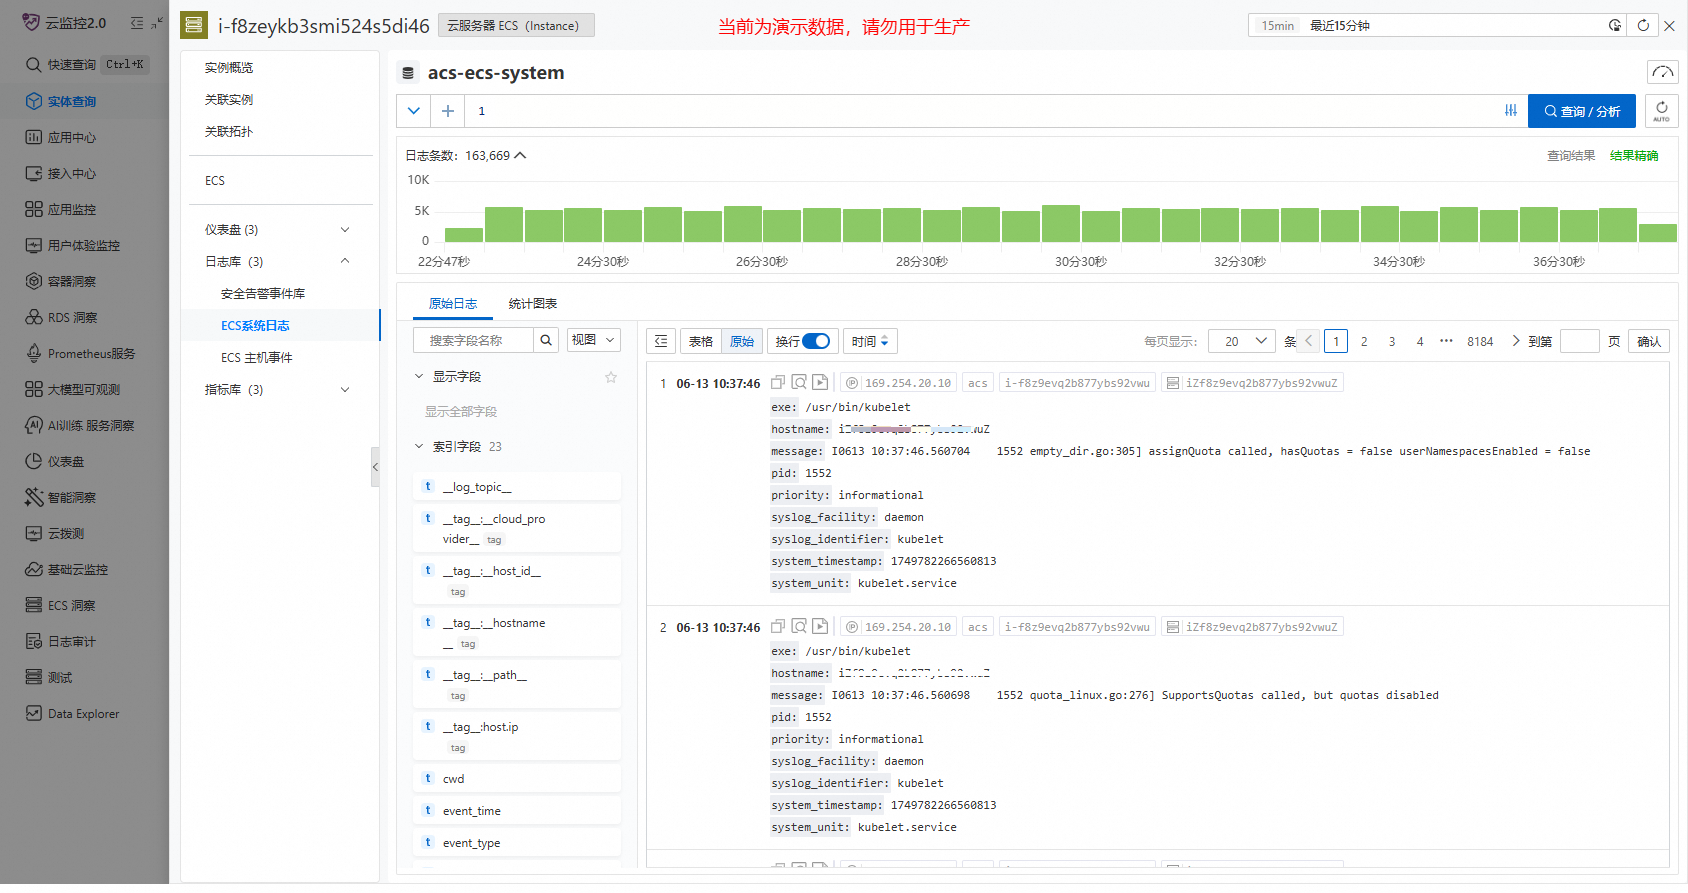Click the panel collapse handle arrow

[375, 467]
